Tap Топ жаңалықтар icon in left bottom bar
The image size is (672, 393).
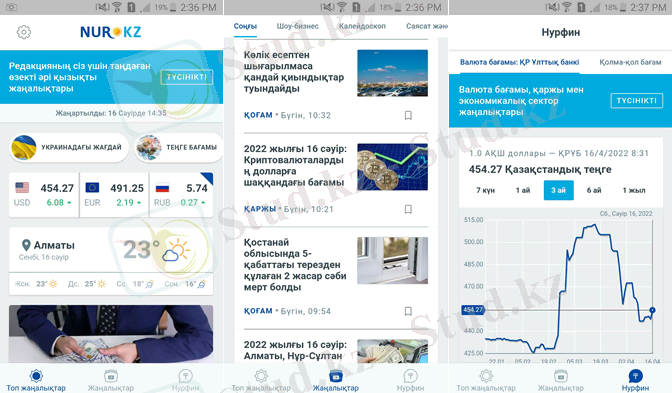(36, 376)
